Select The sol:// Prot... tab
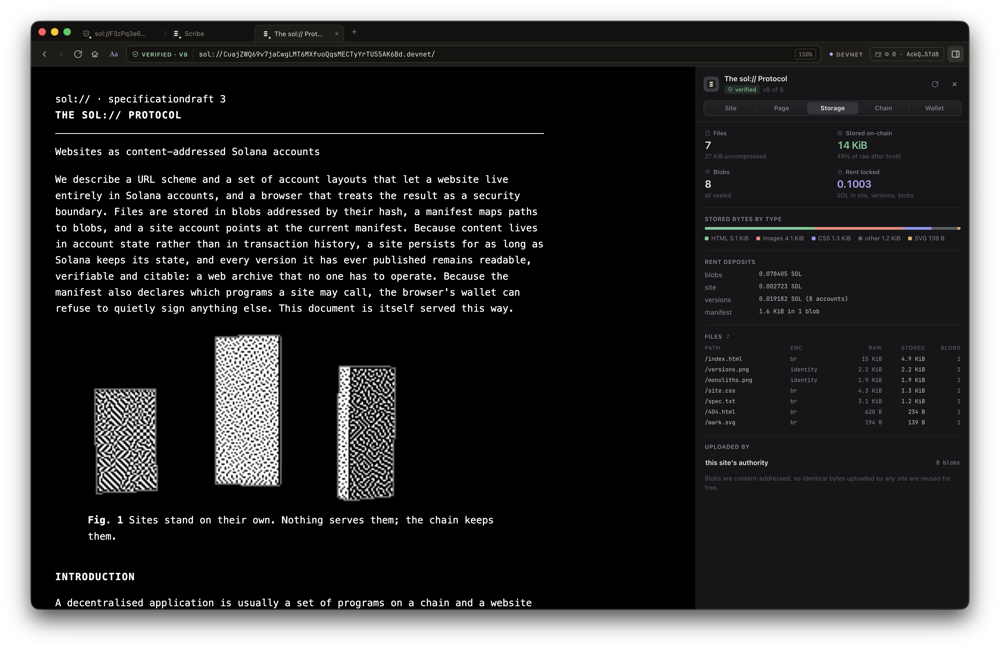This screenshot has width=1000, height=650. click(x=297, y=33)
